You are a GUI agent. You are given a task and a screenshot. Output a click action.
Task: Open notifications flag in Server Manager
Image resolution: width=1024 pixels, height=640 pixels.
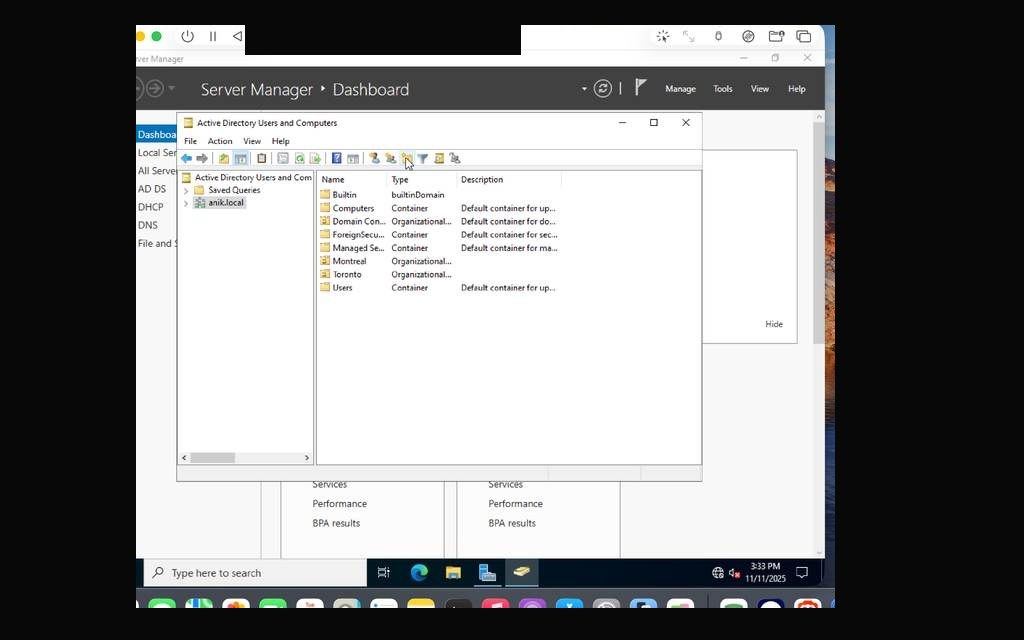[x=641, y=88]
